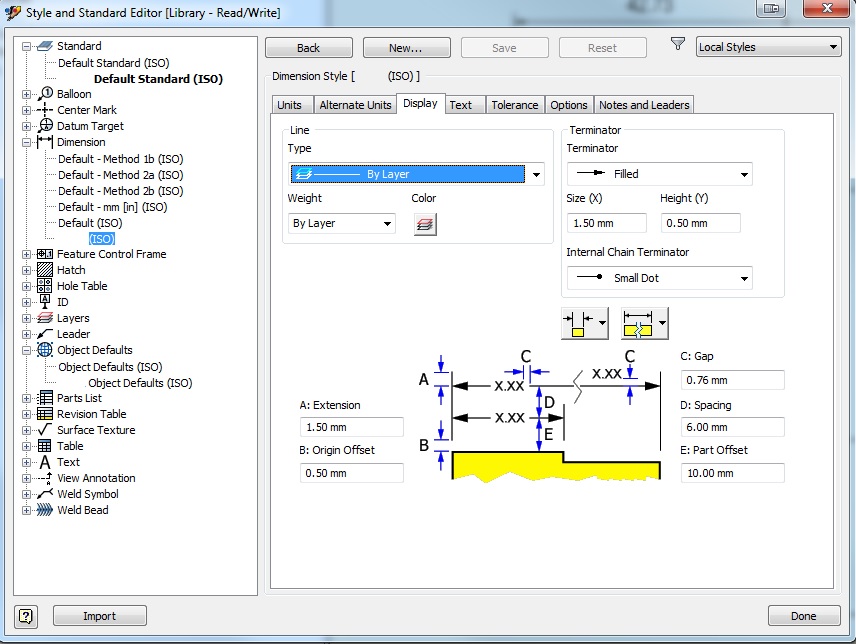Click the Surface Texture checkmark icon

coord(45,430)
